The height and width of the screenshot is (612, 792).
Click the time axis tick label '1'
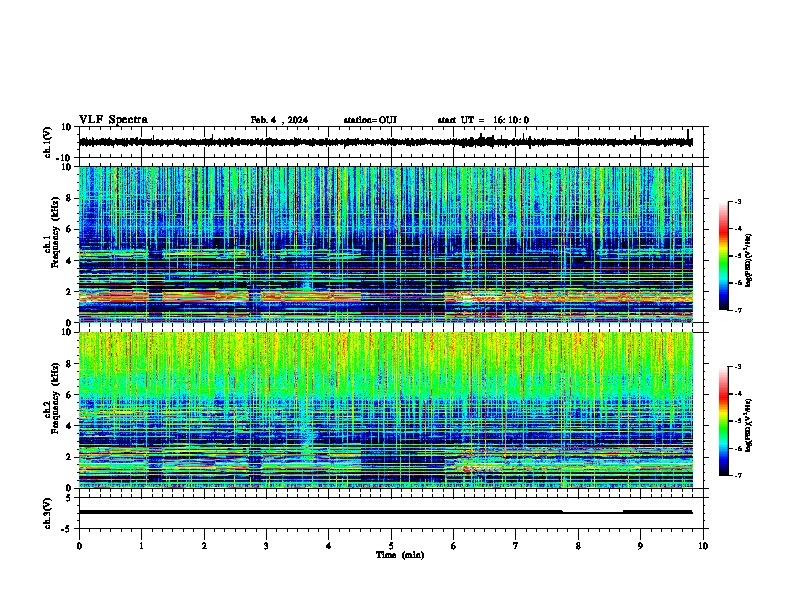pos(141,546)
